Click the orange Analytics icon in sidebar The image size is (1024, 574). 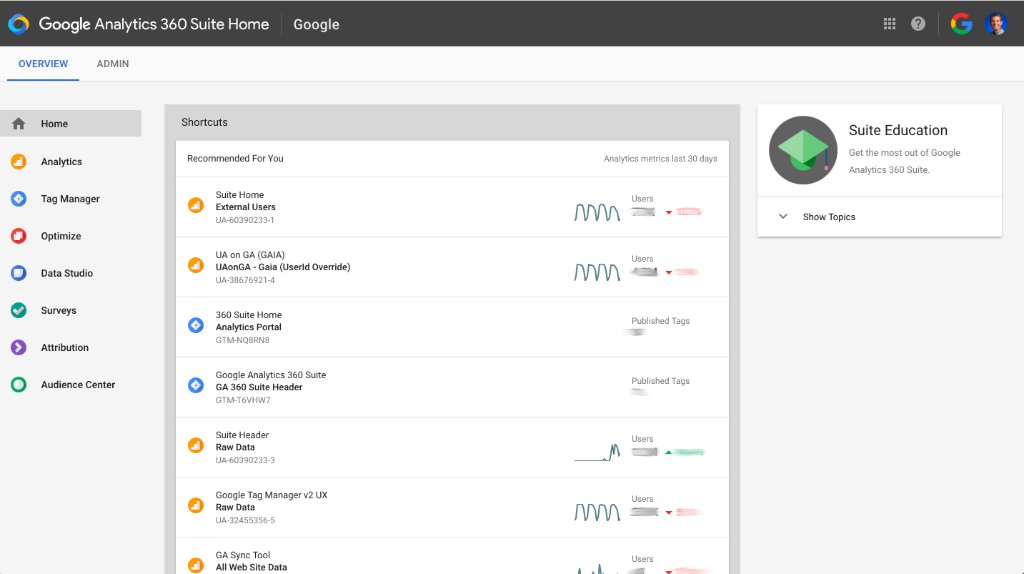18,161
